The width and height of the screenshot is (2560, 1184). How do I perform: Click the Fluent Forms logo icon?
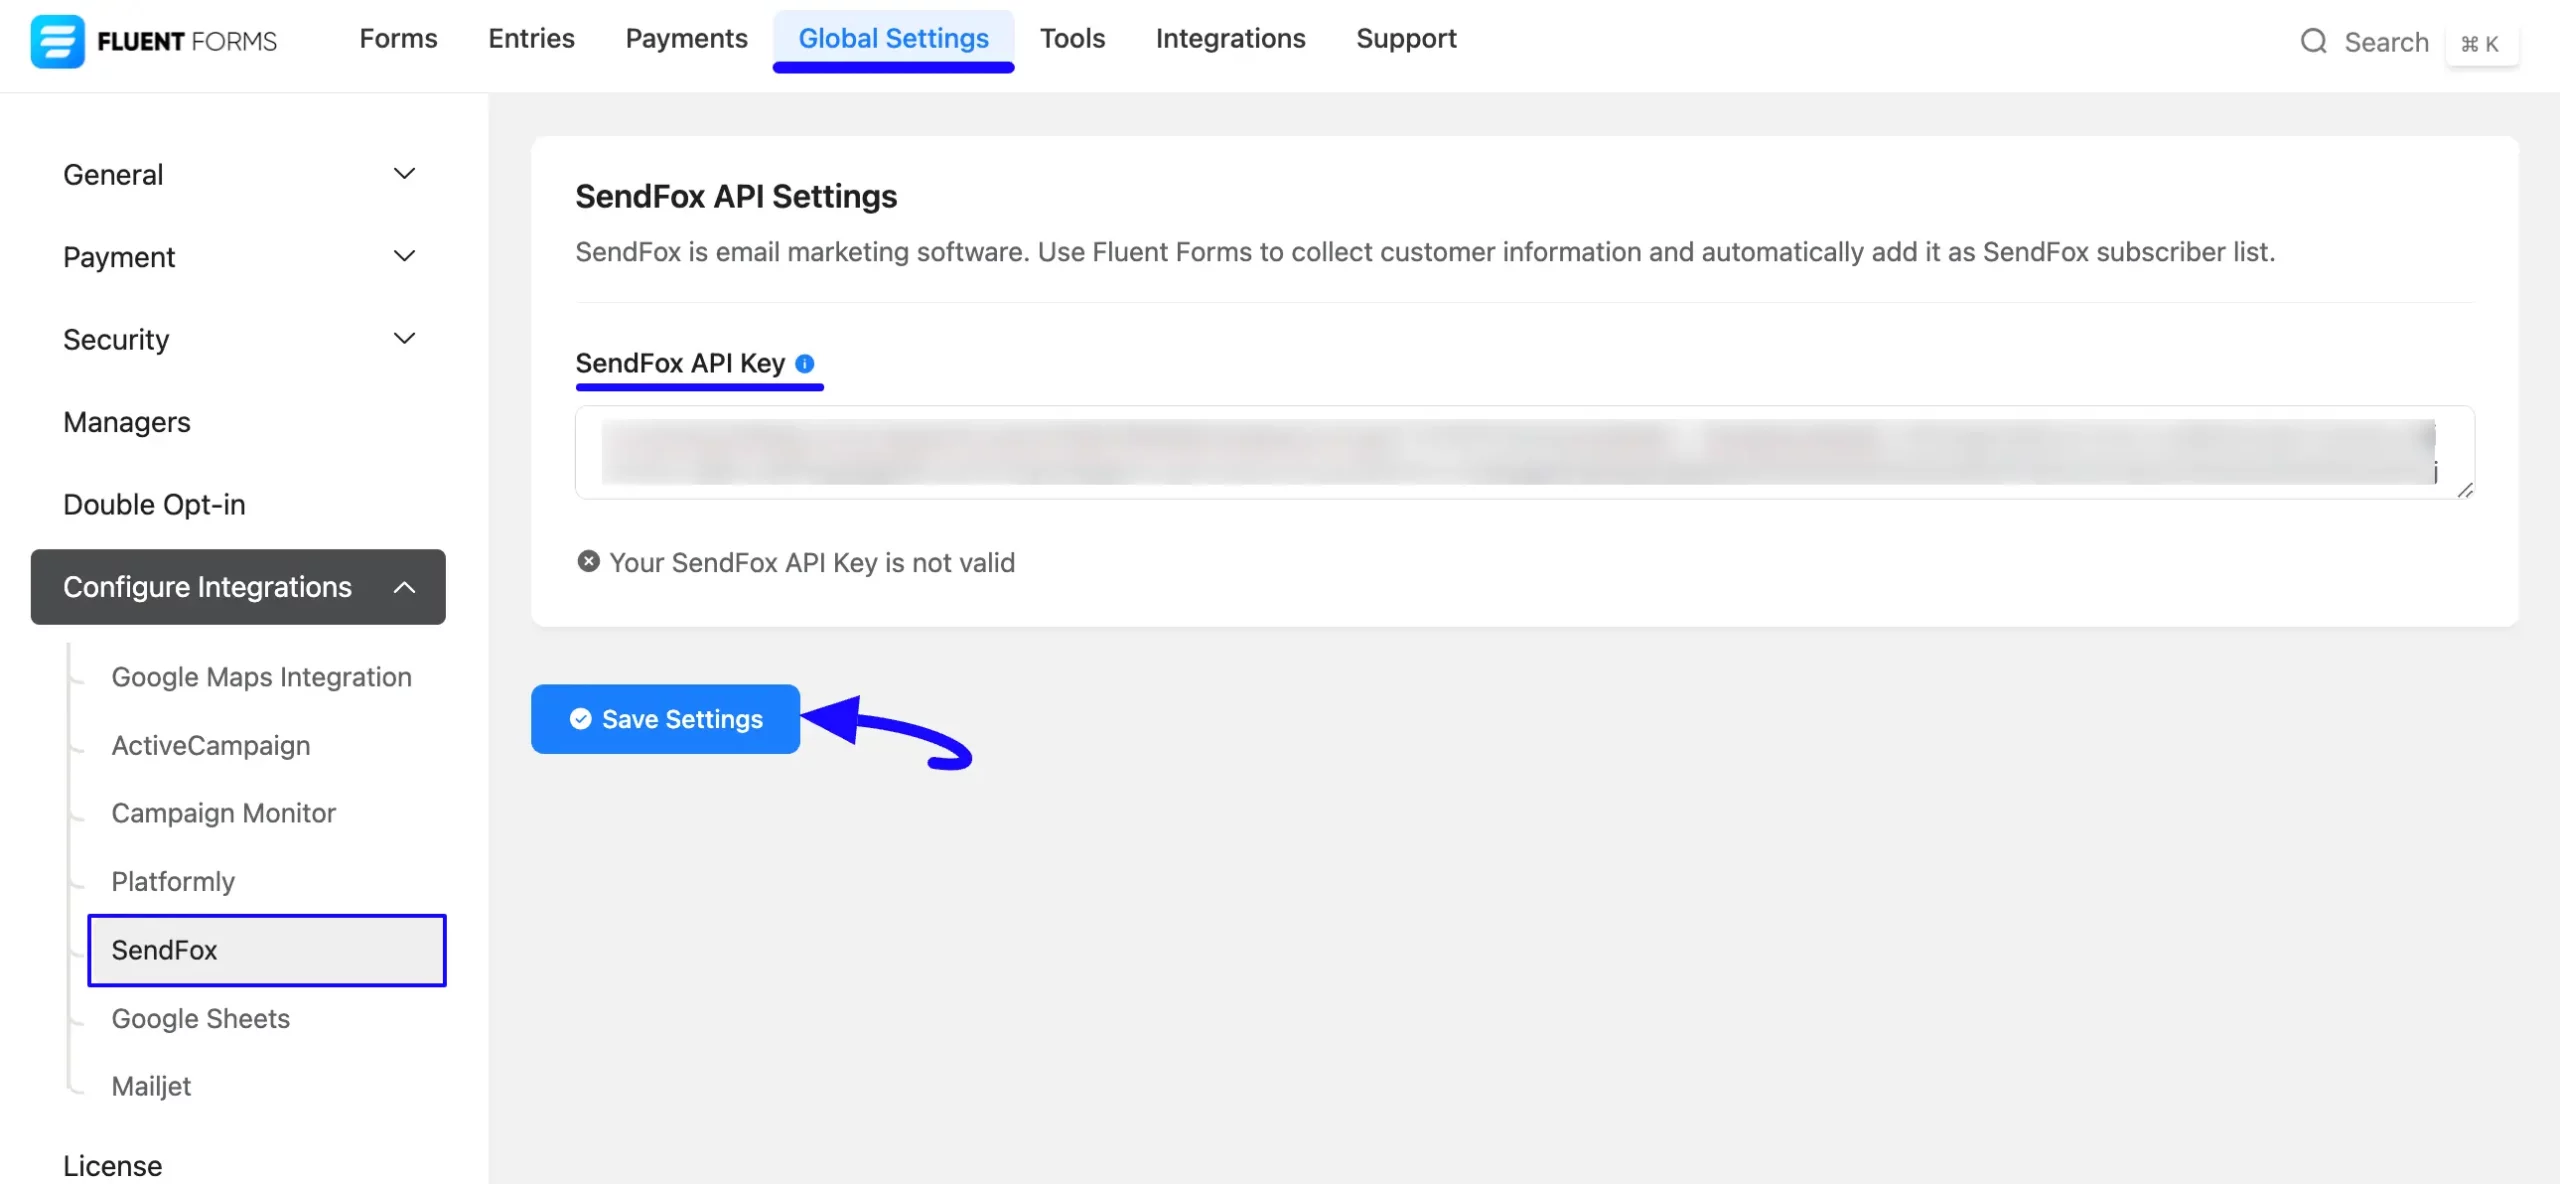pos(57,41)
